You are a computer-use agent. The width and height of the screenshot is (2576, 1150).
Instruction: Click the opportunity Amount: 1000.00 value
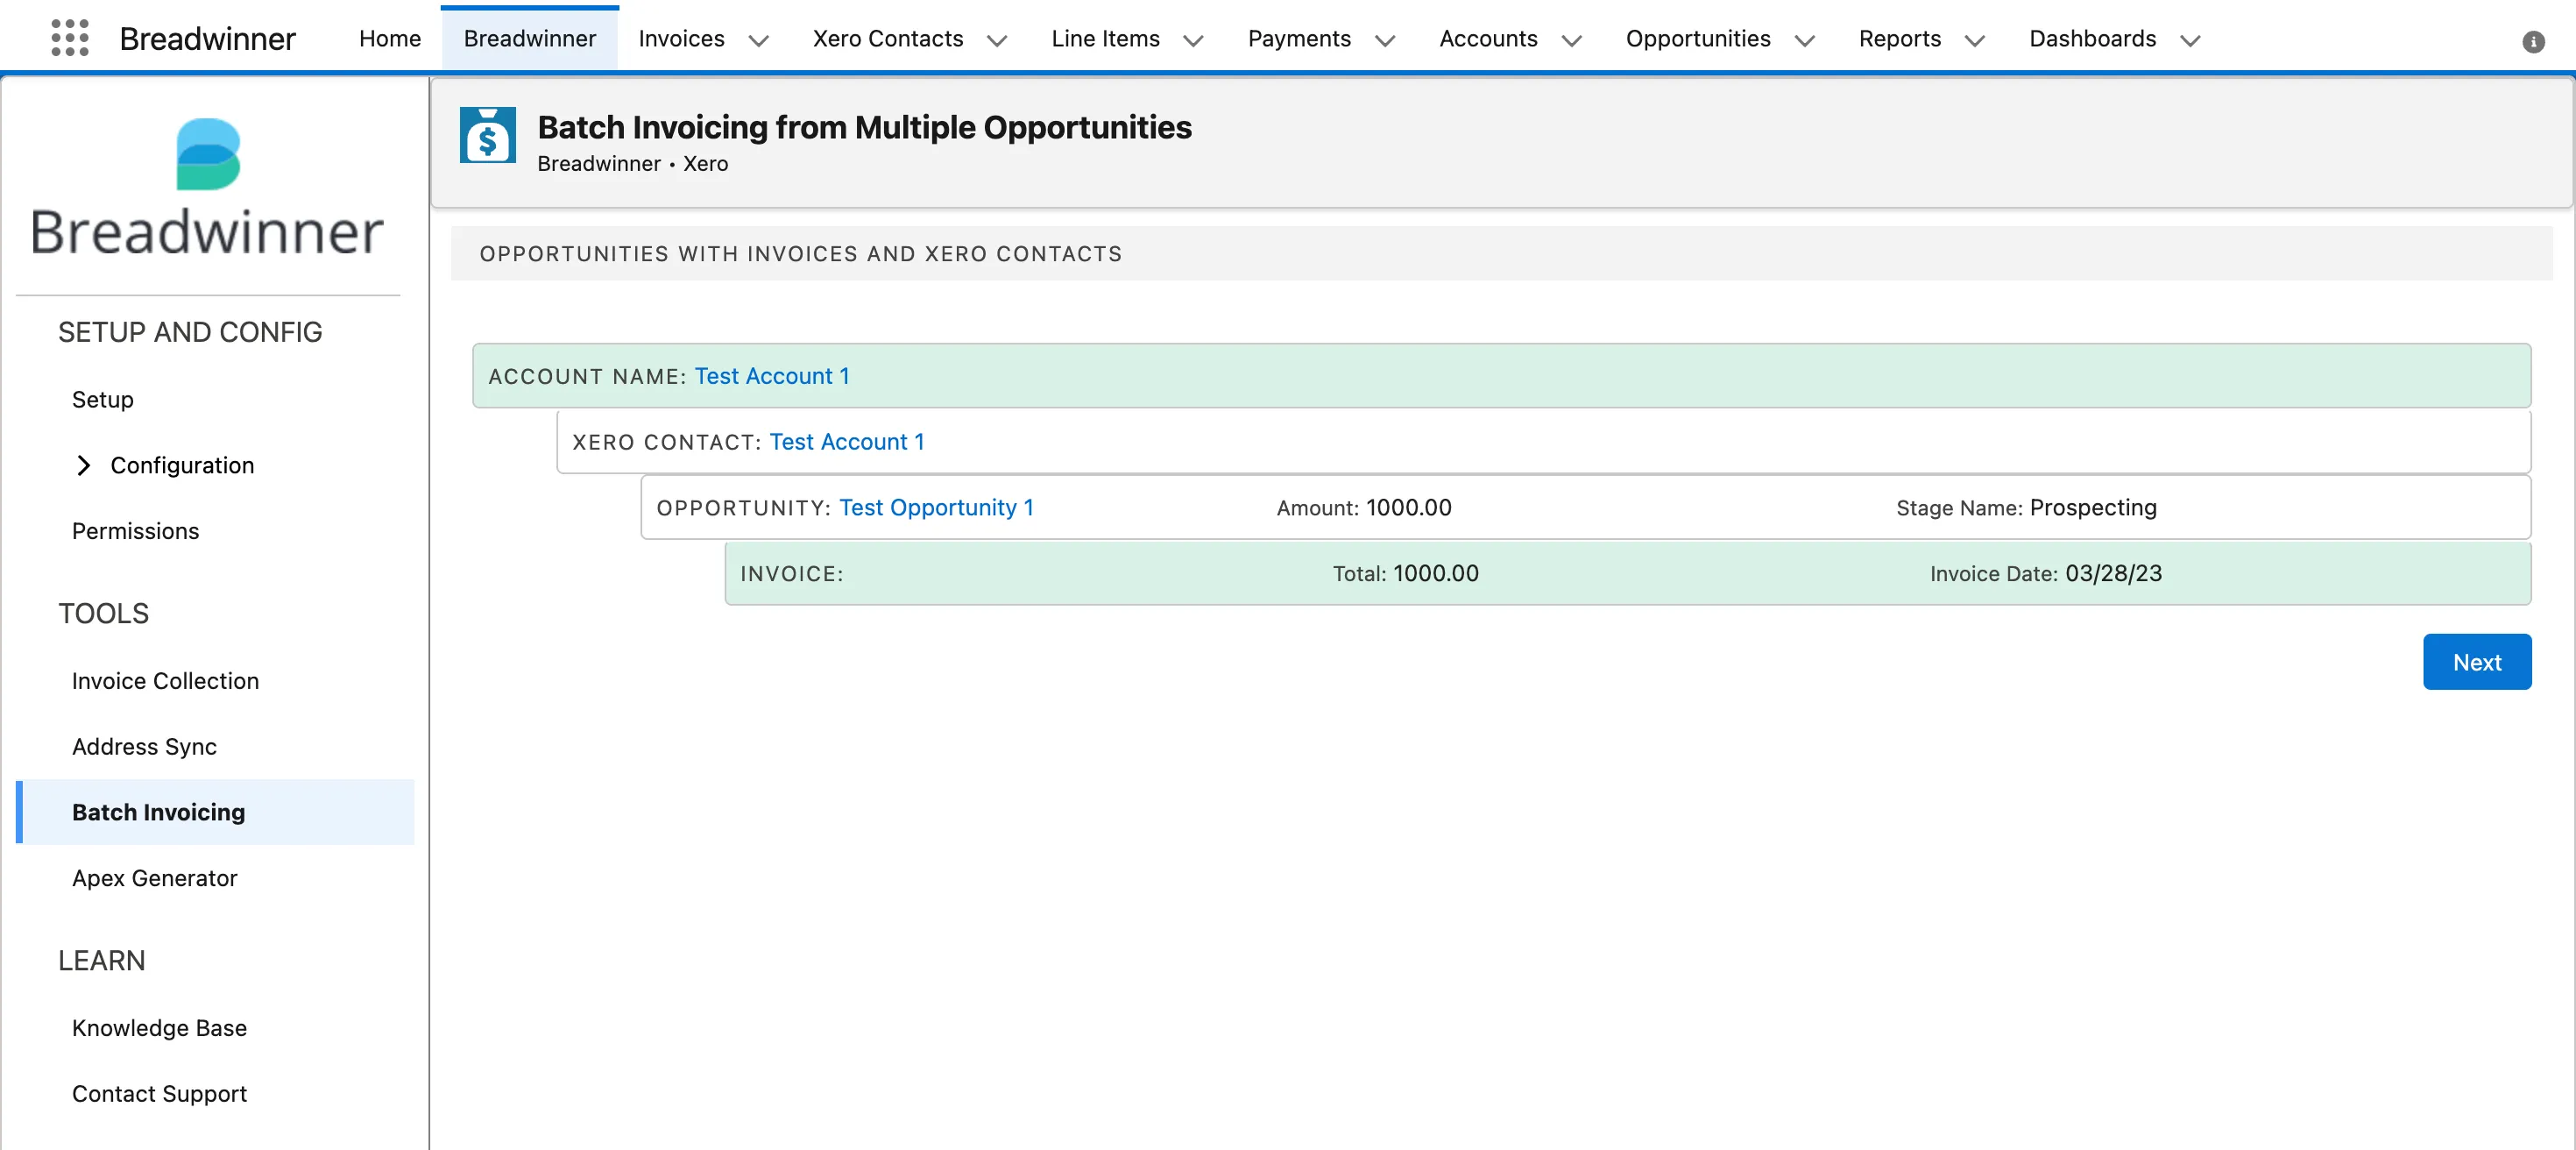click(x=1408, y=508)
